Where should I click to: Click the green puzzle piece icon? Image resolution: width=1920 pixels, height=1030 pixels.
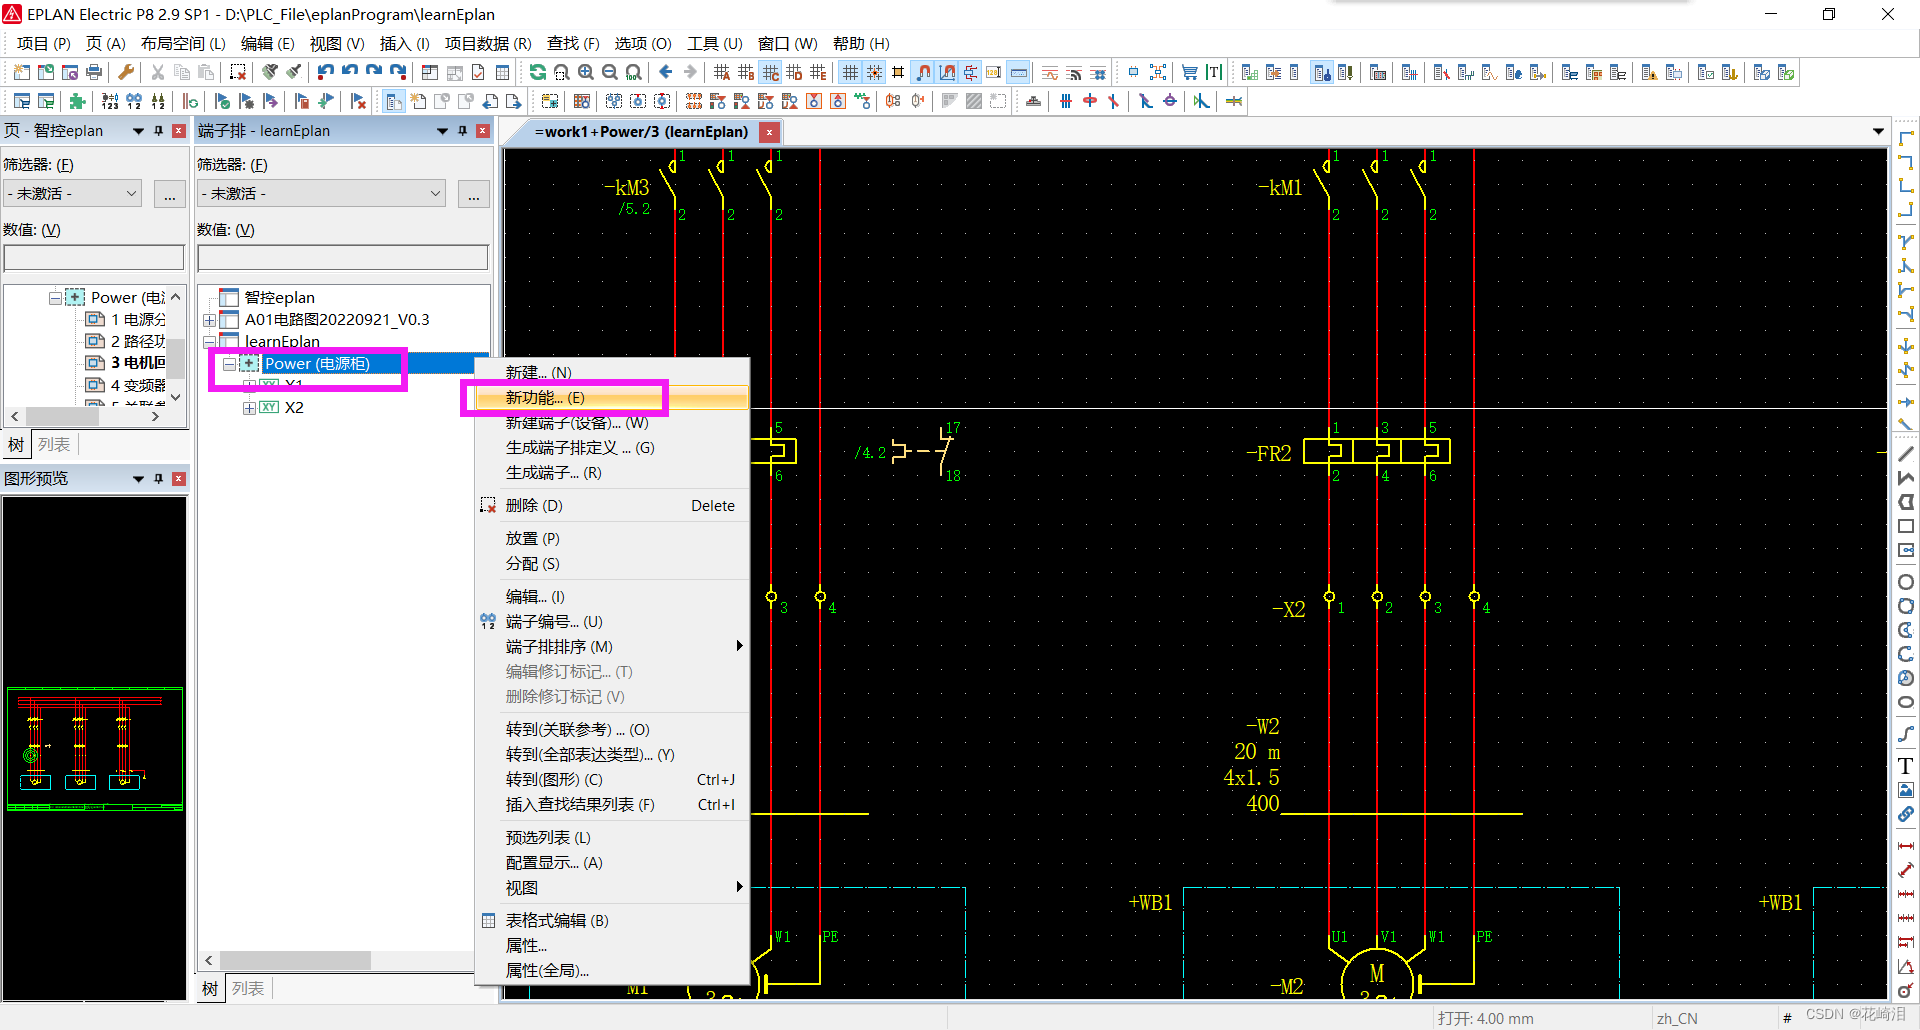pyautogui.click(x=78, y=101)
